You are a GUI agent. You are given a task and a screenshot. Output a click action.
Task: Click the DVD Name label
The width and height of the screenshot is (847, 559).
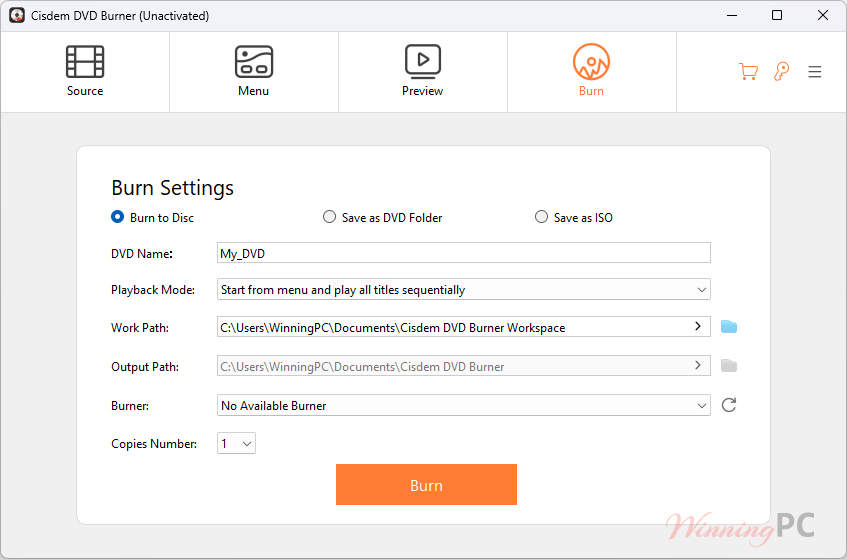coord(142,254)
